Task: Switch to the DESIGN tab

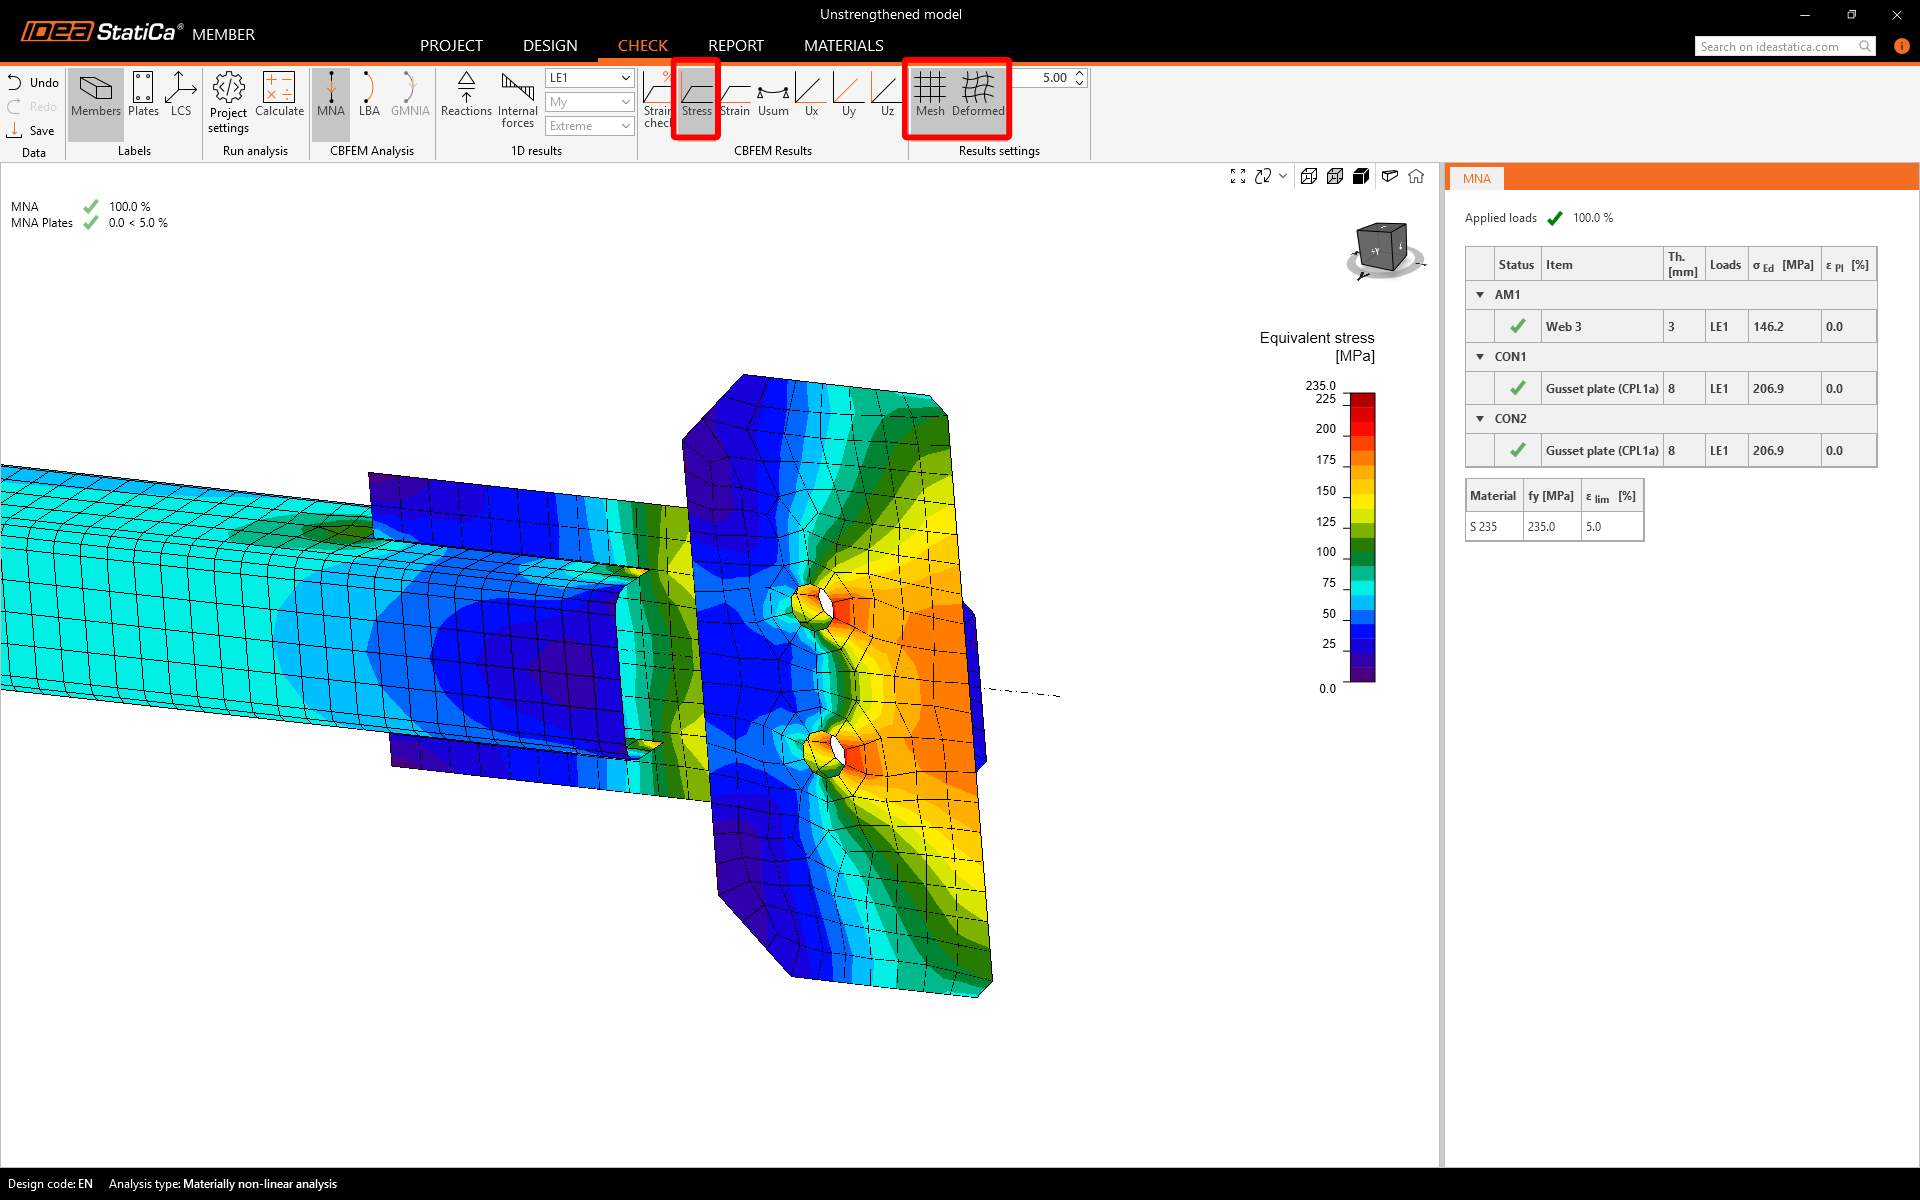Action: tap(550, 46)
